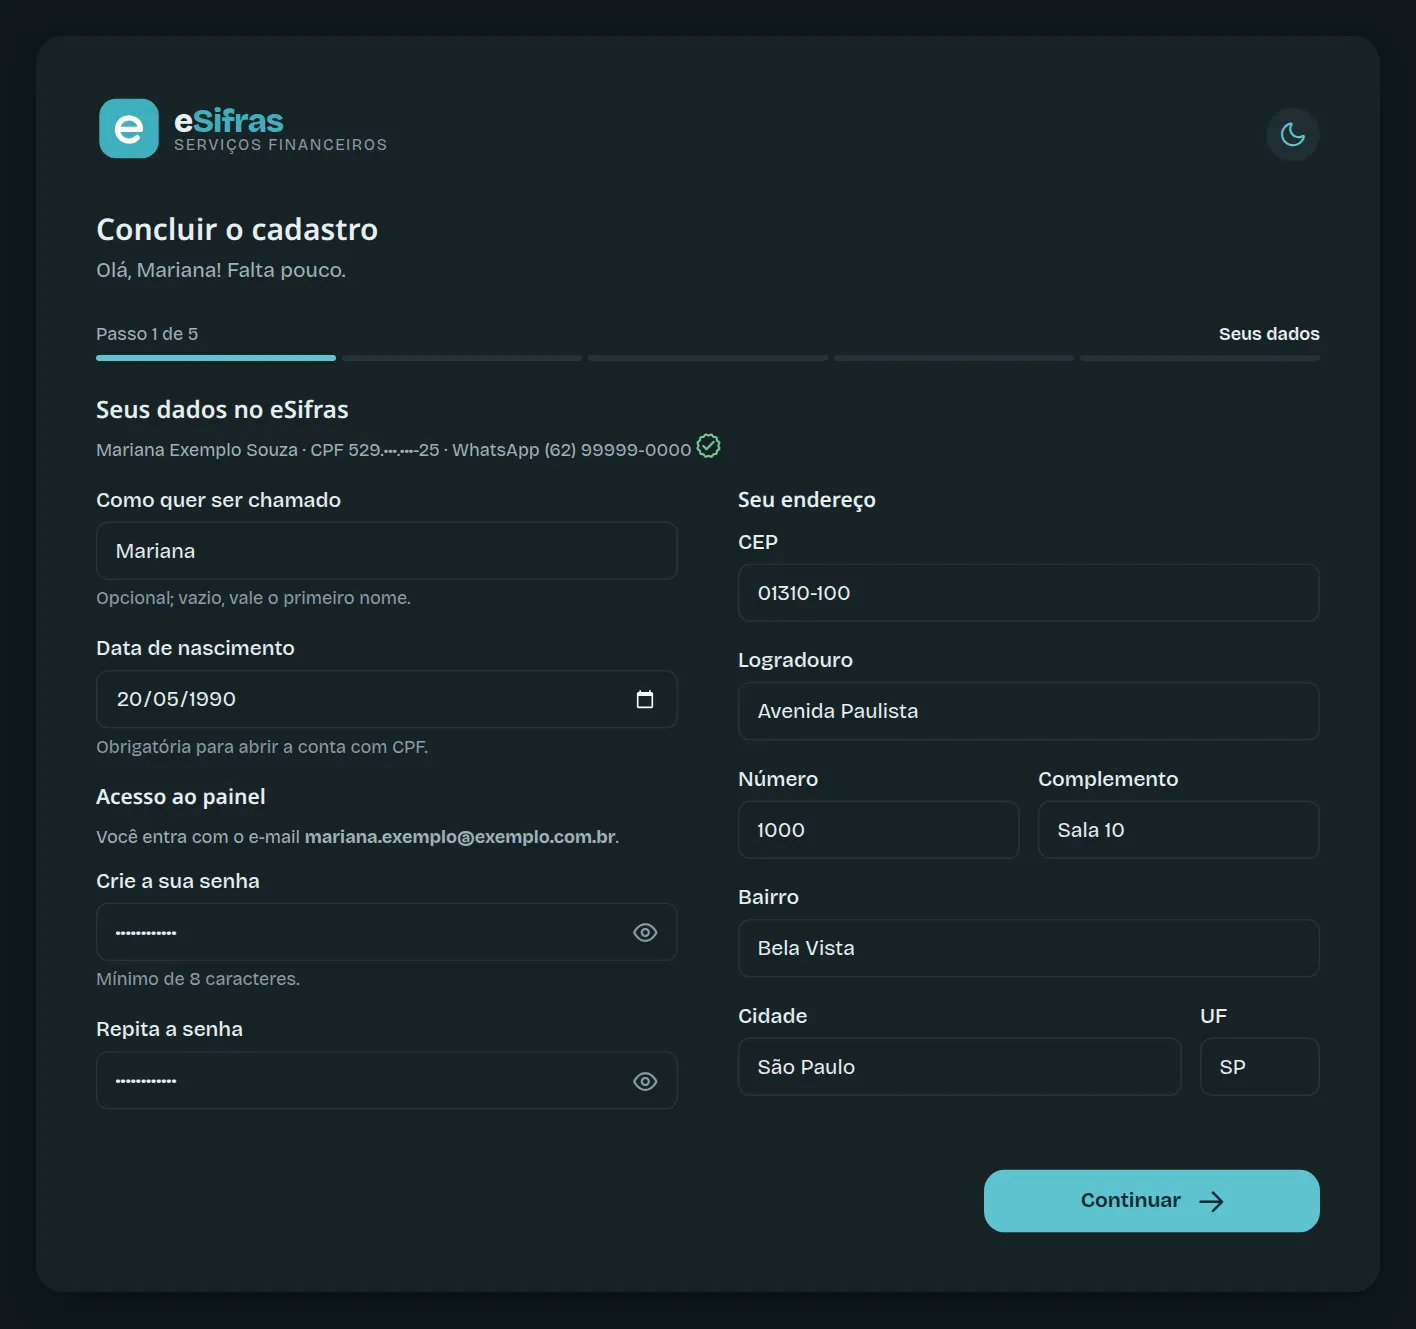Screen dimensions: 1416x1329
Task: Open the calendar picker for birth date
Action: click(x=645, y=699)
